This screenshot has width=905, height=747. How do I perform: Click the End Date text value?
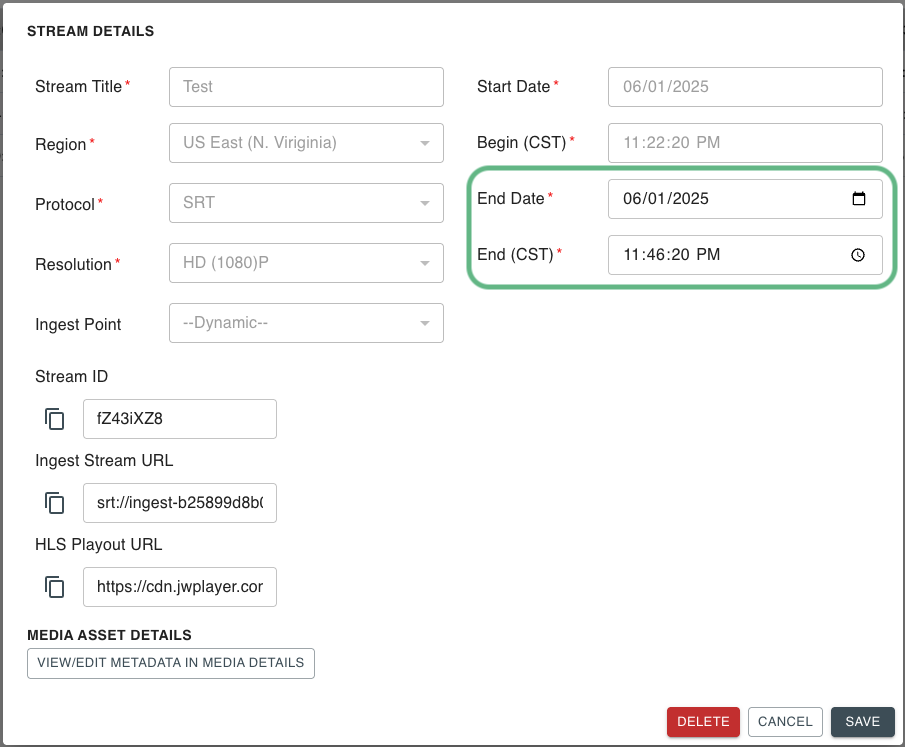(666, 199)
